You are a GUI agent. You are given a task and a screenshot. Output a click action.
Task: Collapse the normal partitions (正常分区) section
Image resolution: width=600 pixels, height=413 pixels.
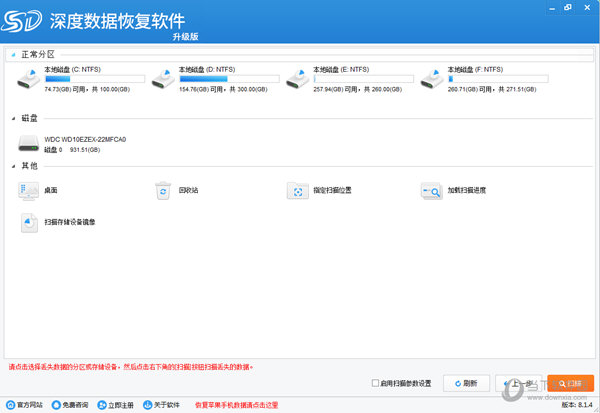13,55
